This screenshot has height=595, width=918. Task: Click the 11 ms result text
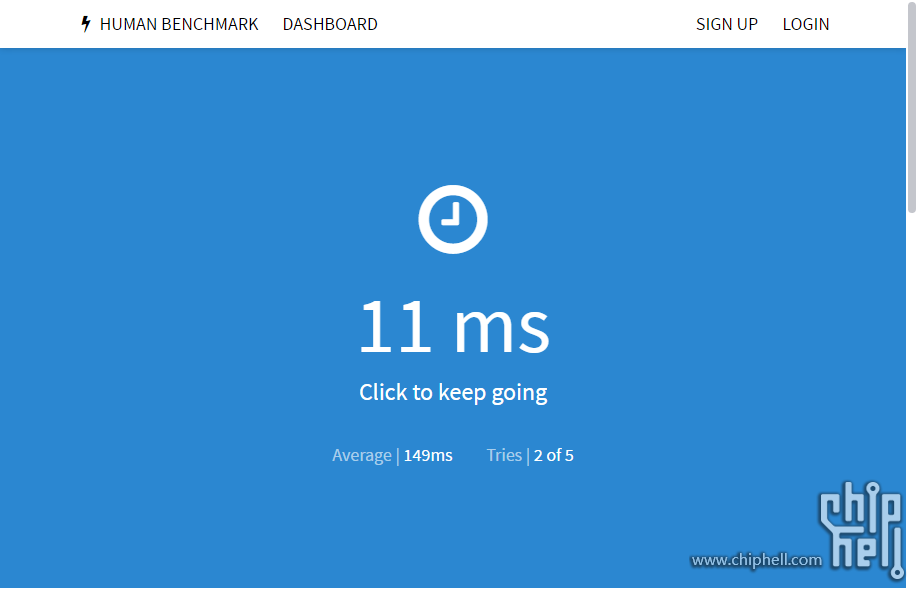click(454, 326)
